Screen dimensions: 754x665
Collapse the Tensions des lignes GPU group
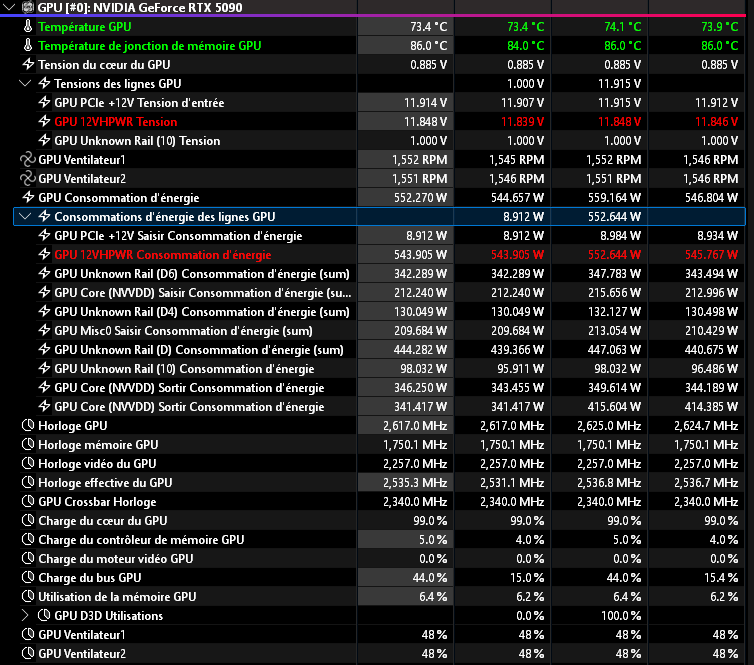[25, 84]
